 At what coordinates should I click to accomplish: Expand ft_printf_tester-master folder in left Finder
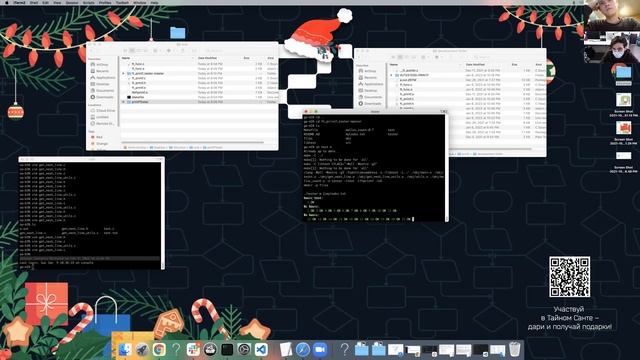pyautogui.click(x=124, y=73)
